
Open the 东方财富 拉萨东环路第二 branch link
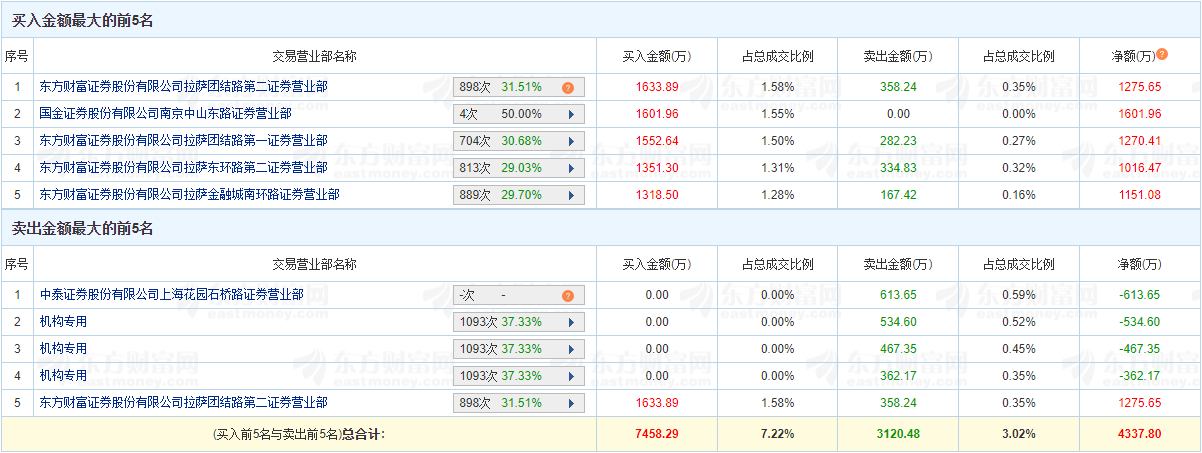[183, 168]
